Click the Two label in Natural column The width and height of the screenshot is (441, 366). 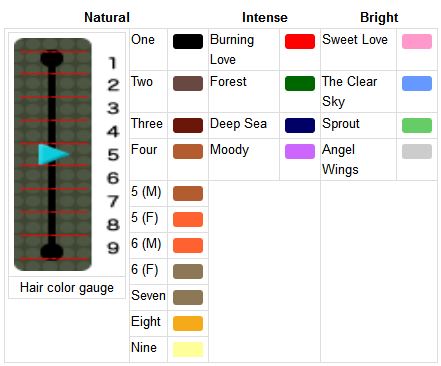click(142, 82)
